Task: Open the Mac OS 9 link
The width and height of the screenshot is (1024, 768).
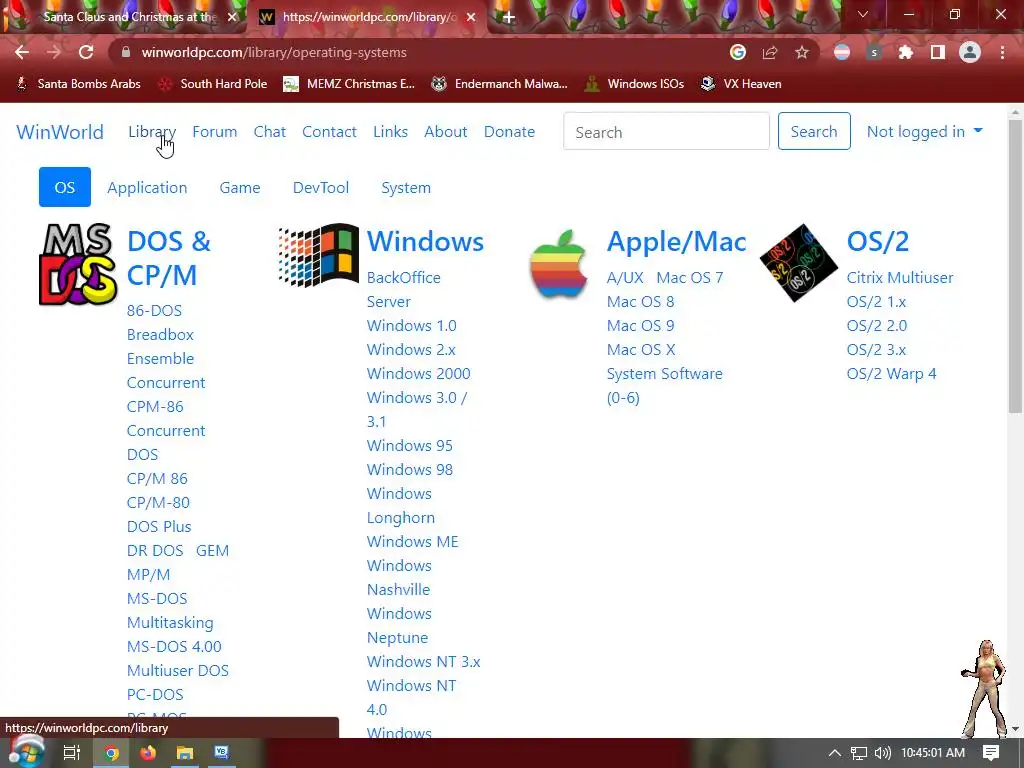Action: click(640, 325)
